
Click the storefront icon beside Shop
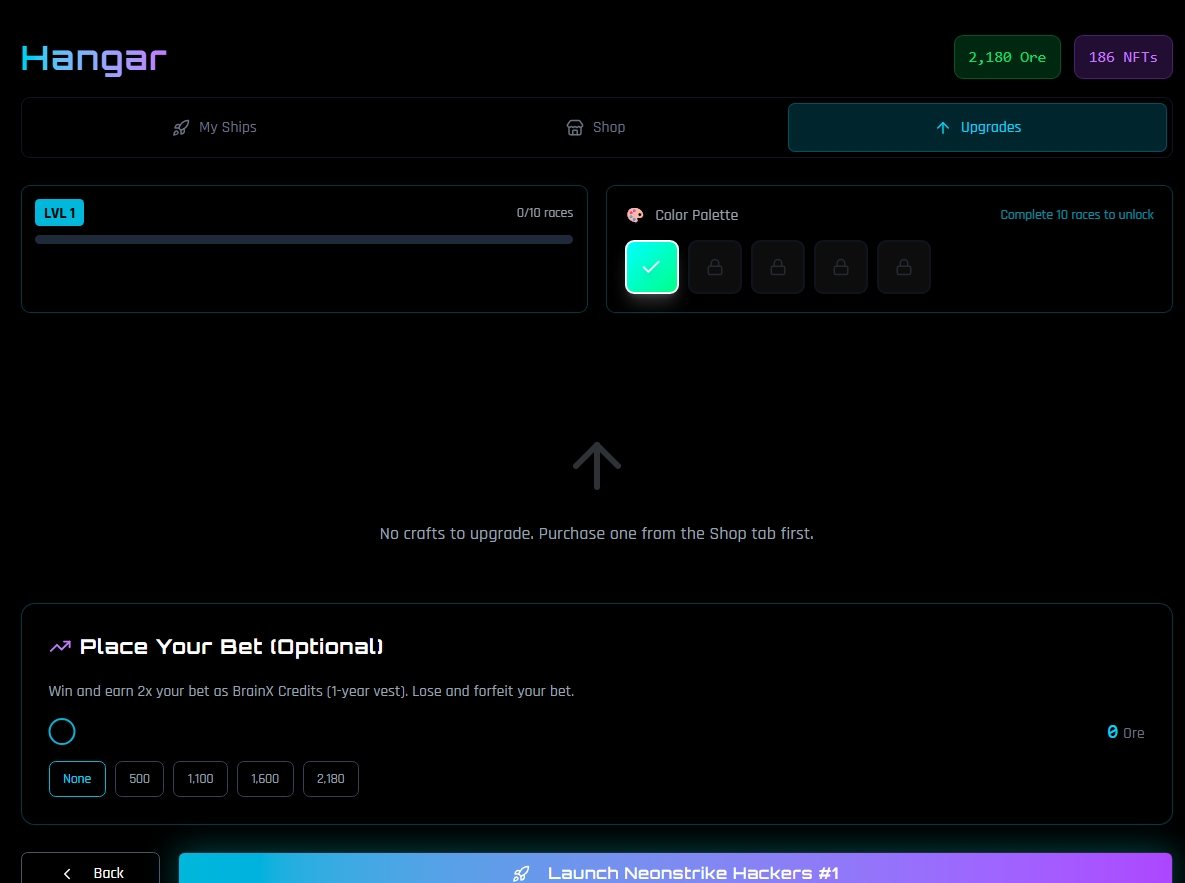[574, 128]
